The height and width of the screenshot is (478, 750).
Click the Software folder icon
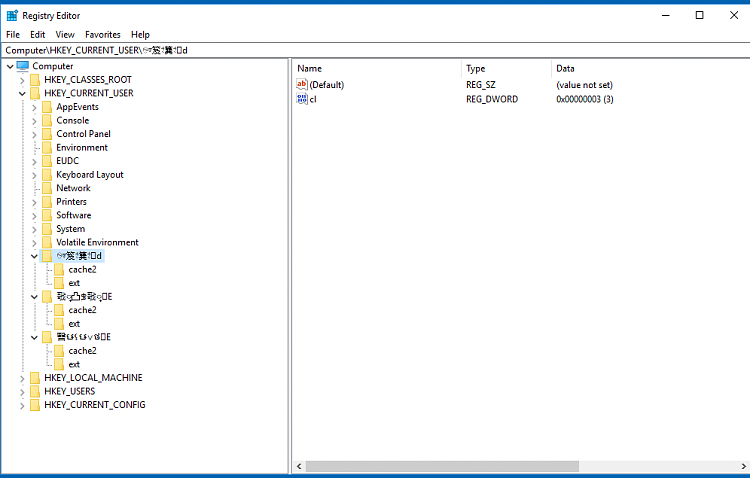point(46,215)
